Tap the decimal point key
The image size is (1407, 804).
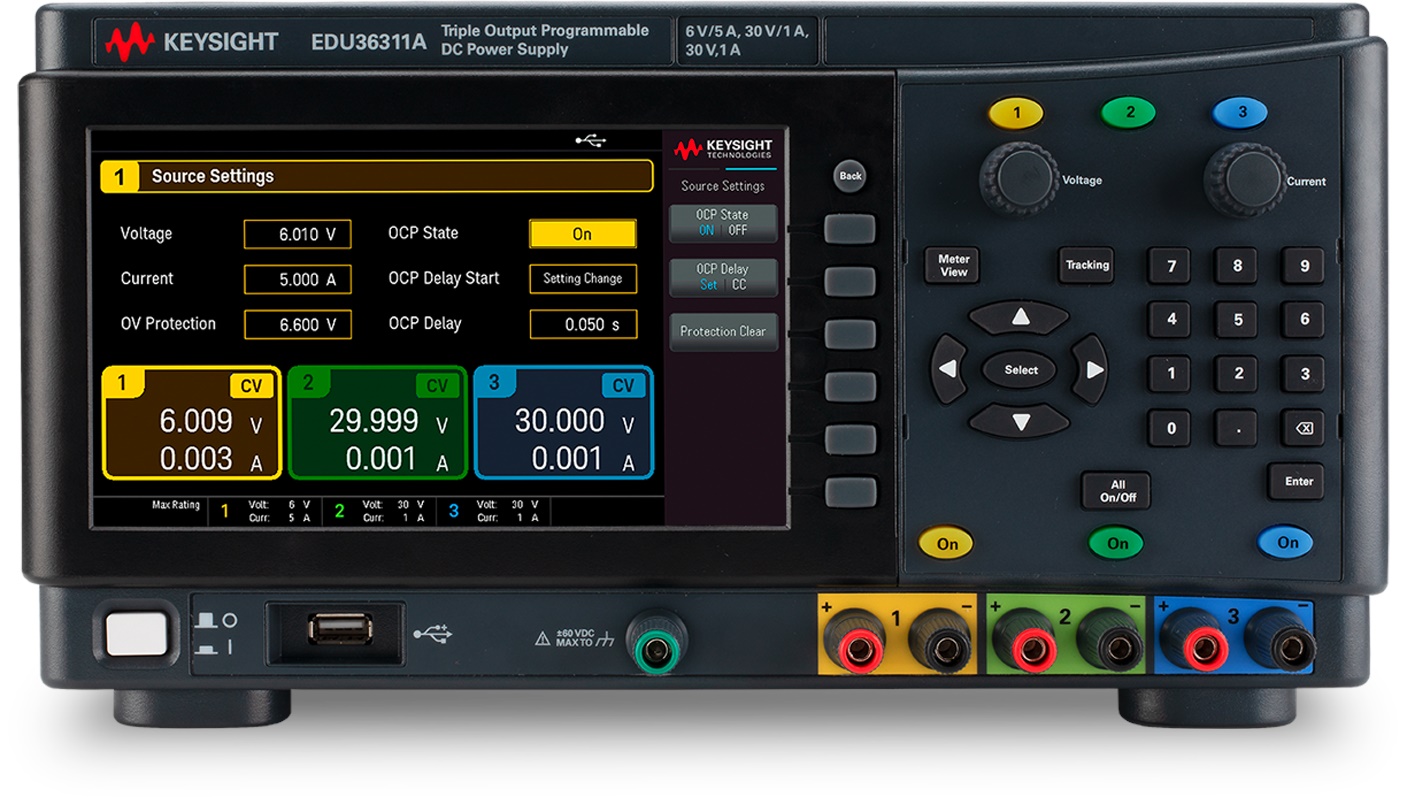coord(1238,428)
